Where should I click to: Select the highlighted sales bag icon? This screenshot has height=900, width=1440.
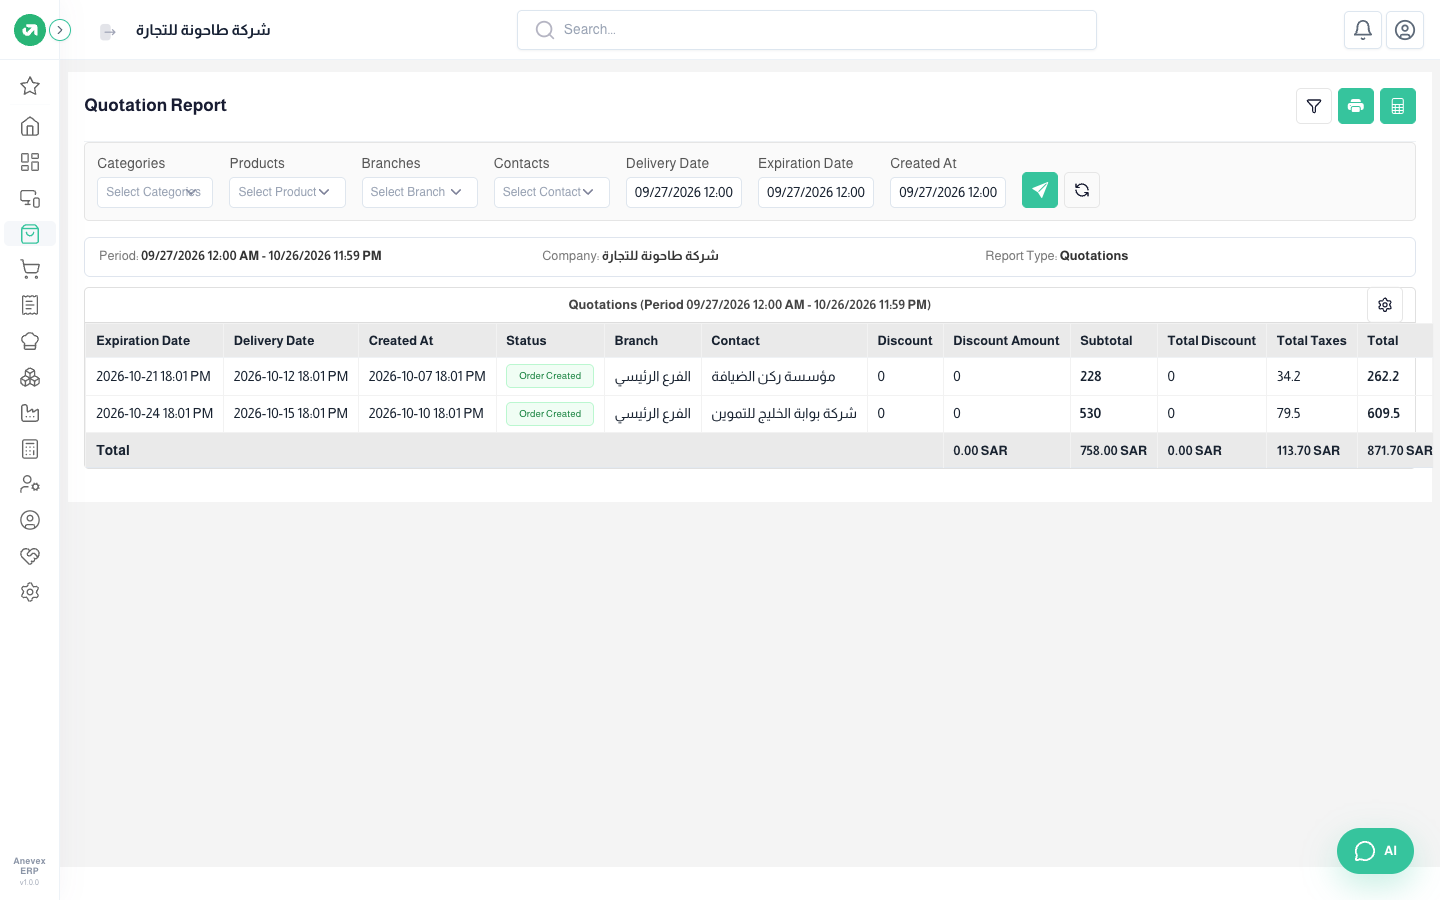click(30, 234)
